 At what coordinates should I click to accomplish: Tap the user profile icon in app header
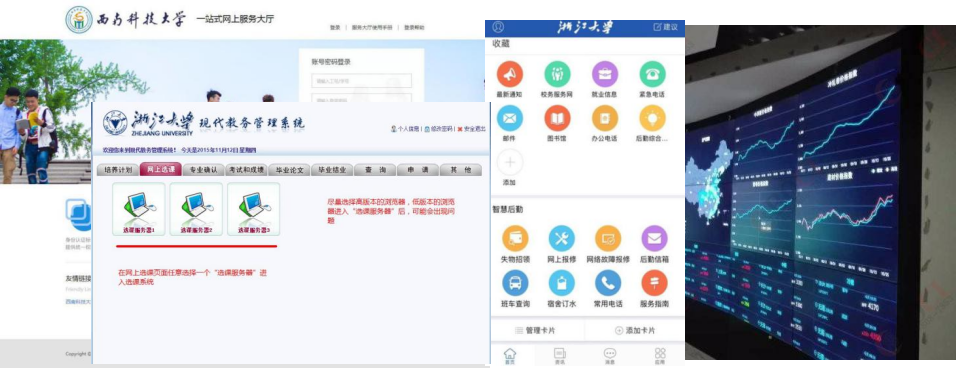[x=498, y=27]
